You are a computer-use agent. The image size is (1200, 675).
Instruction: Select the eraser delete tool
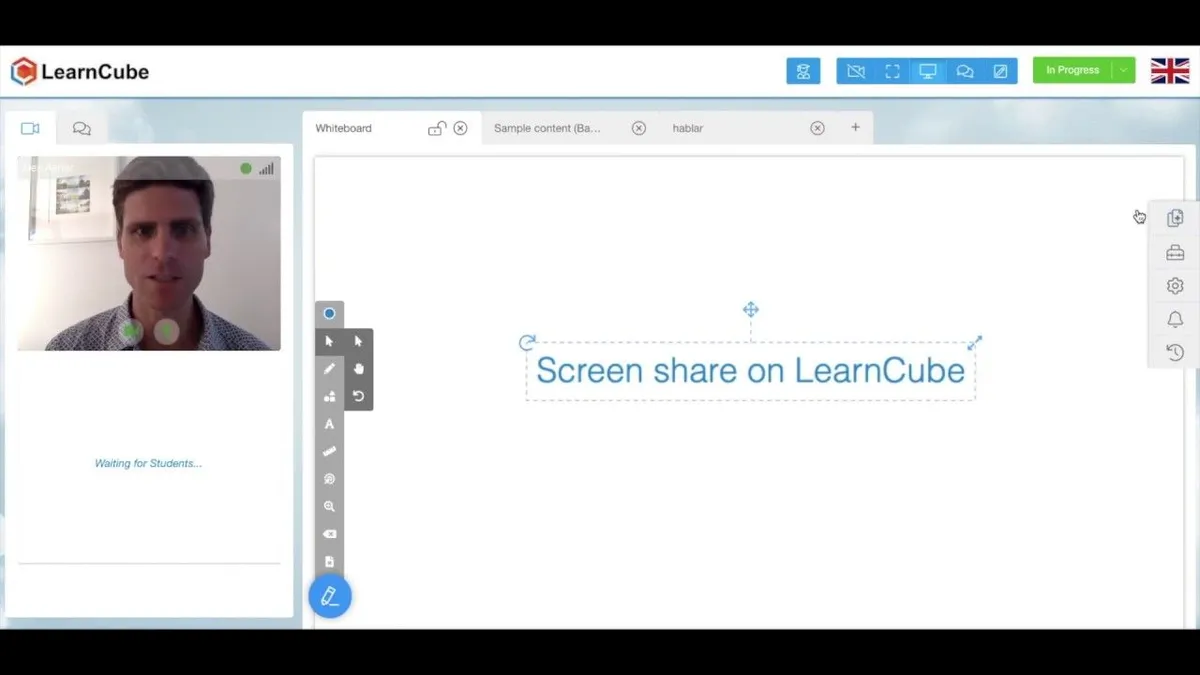click(329, 534)
